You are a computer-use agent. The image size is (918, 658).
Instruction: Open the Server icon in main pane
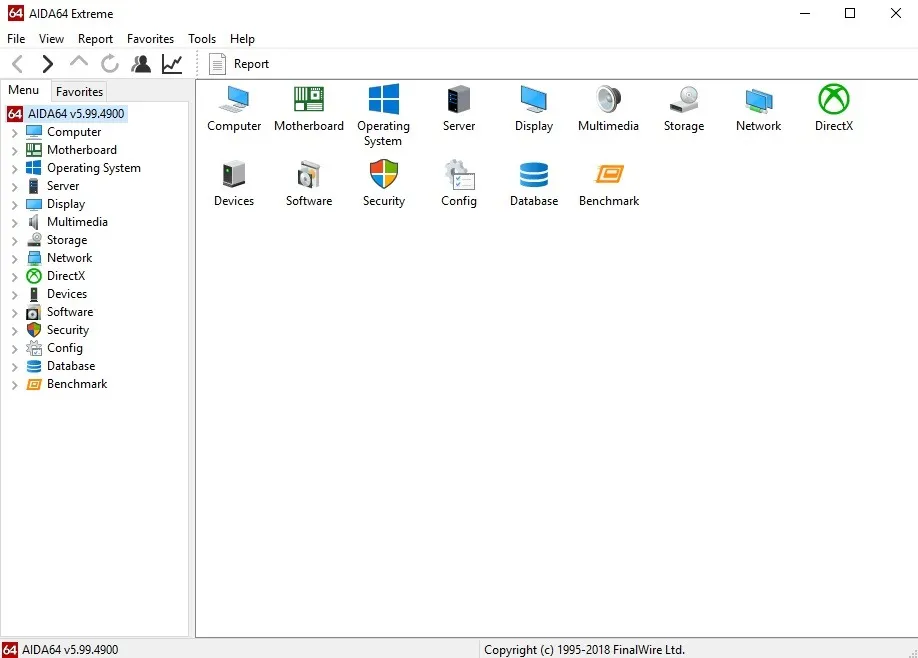click(458, 99)
